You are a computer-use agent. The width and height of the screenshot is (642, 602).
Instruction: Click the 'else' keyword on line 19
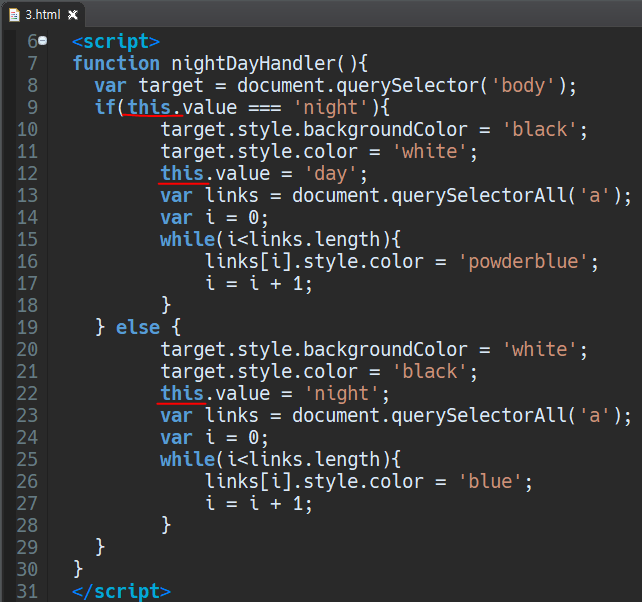(138, 328)
